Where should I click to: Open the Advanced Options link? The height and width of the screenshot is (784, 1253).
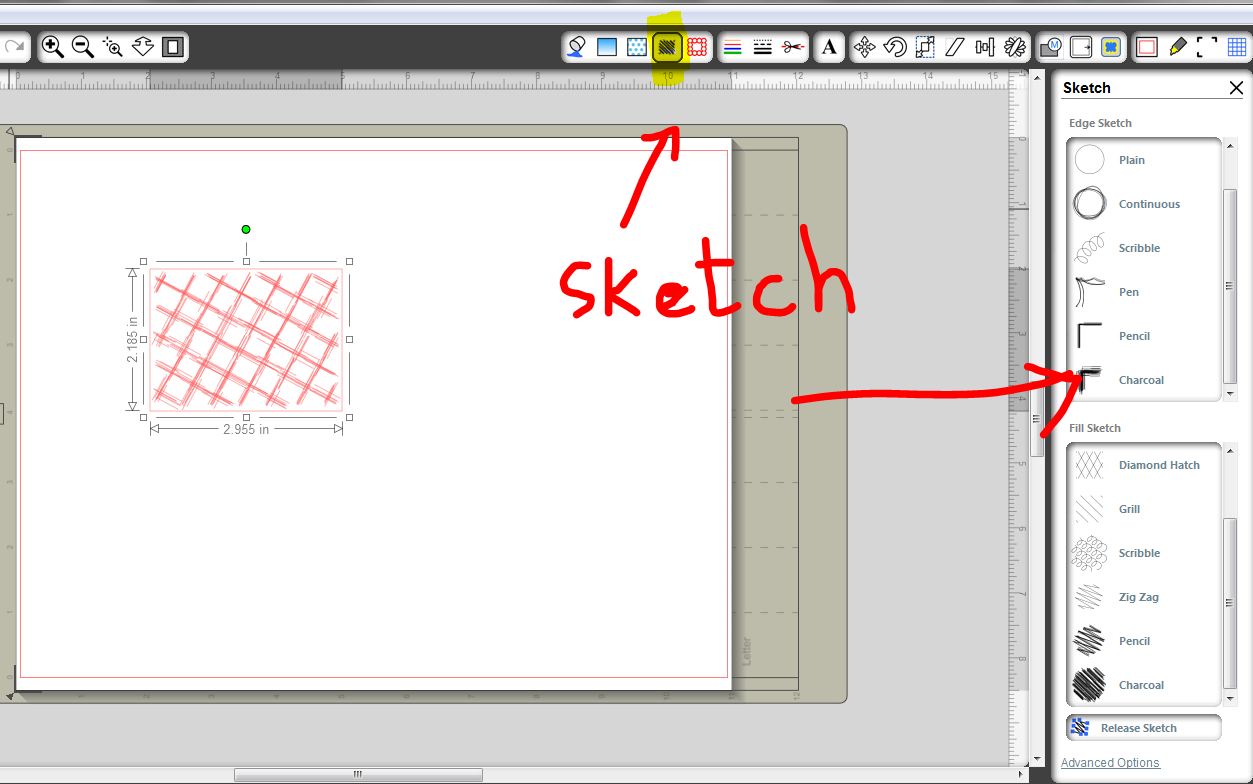[x=1110, y=762]
